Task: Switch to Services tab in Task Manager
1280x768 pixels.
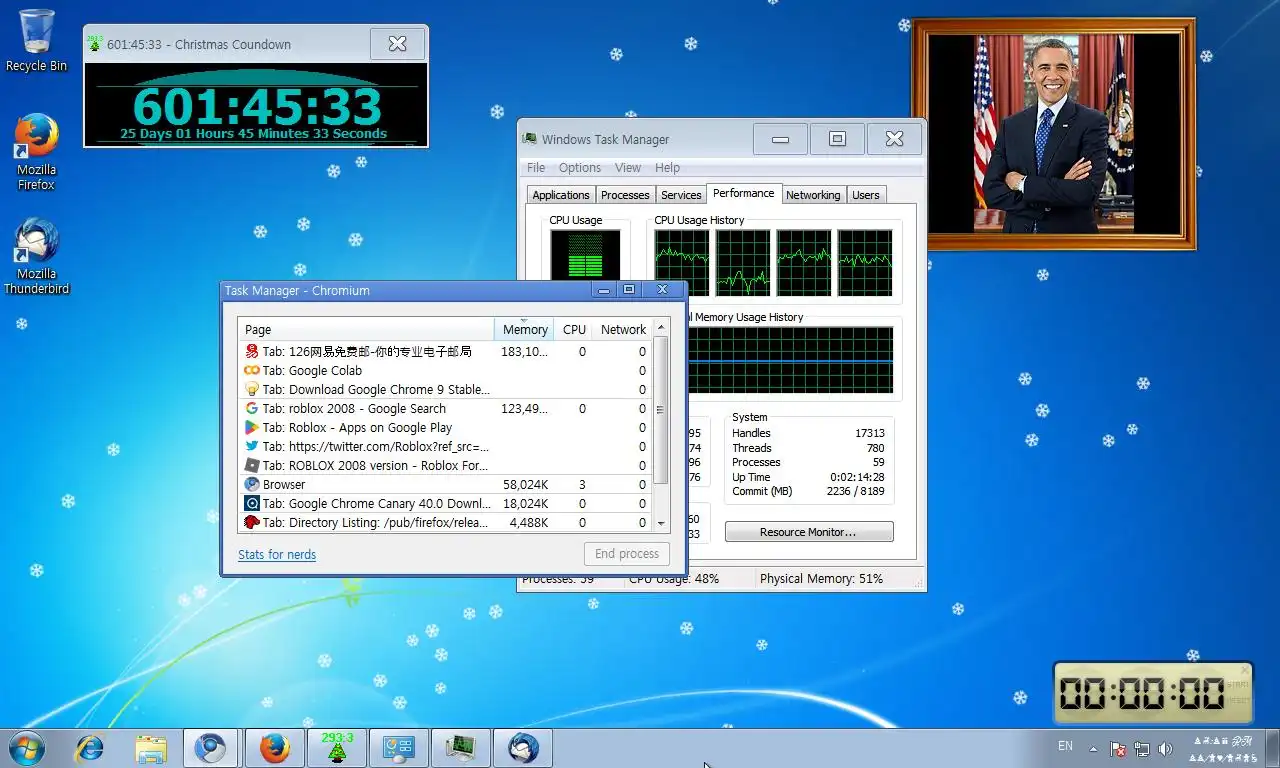Action: point(681,195)
